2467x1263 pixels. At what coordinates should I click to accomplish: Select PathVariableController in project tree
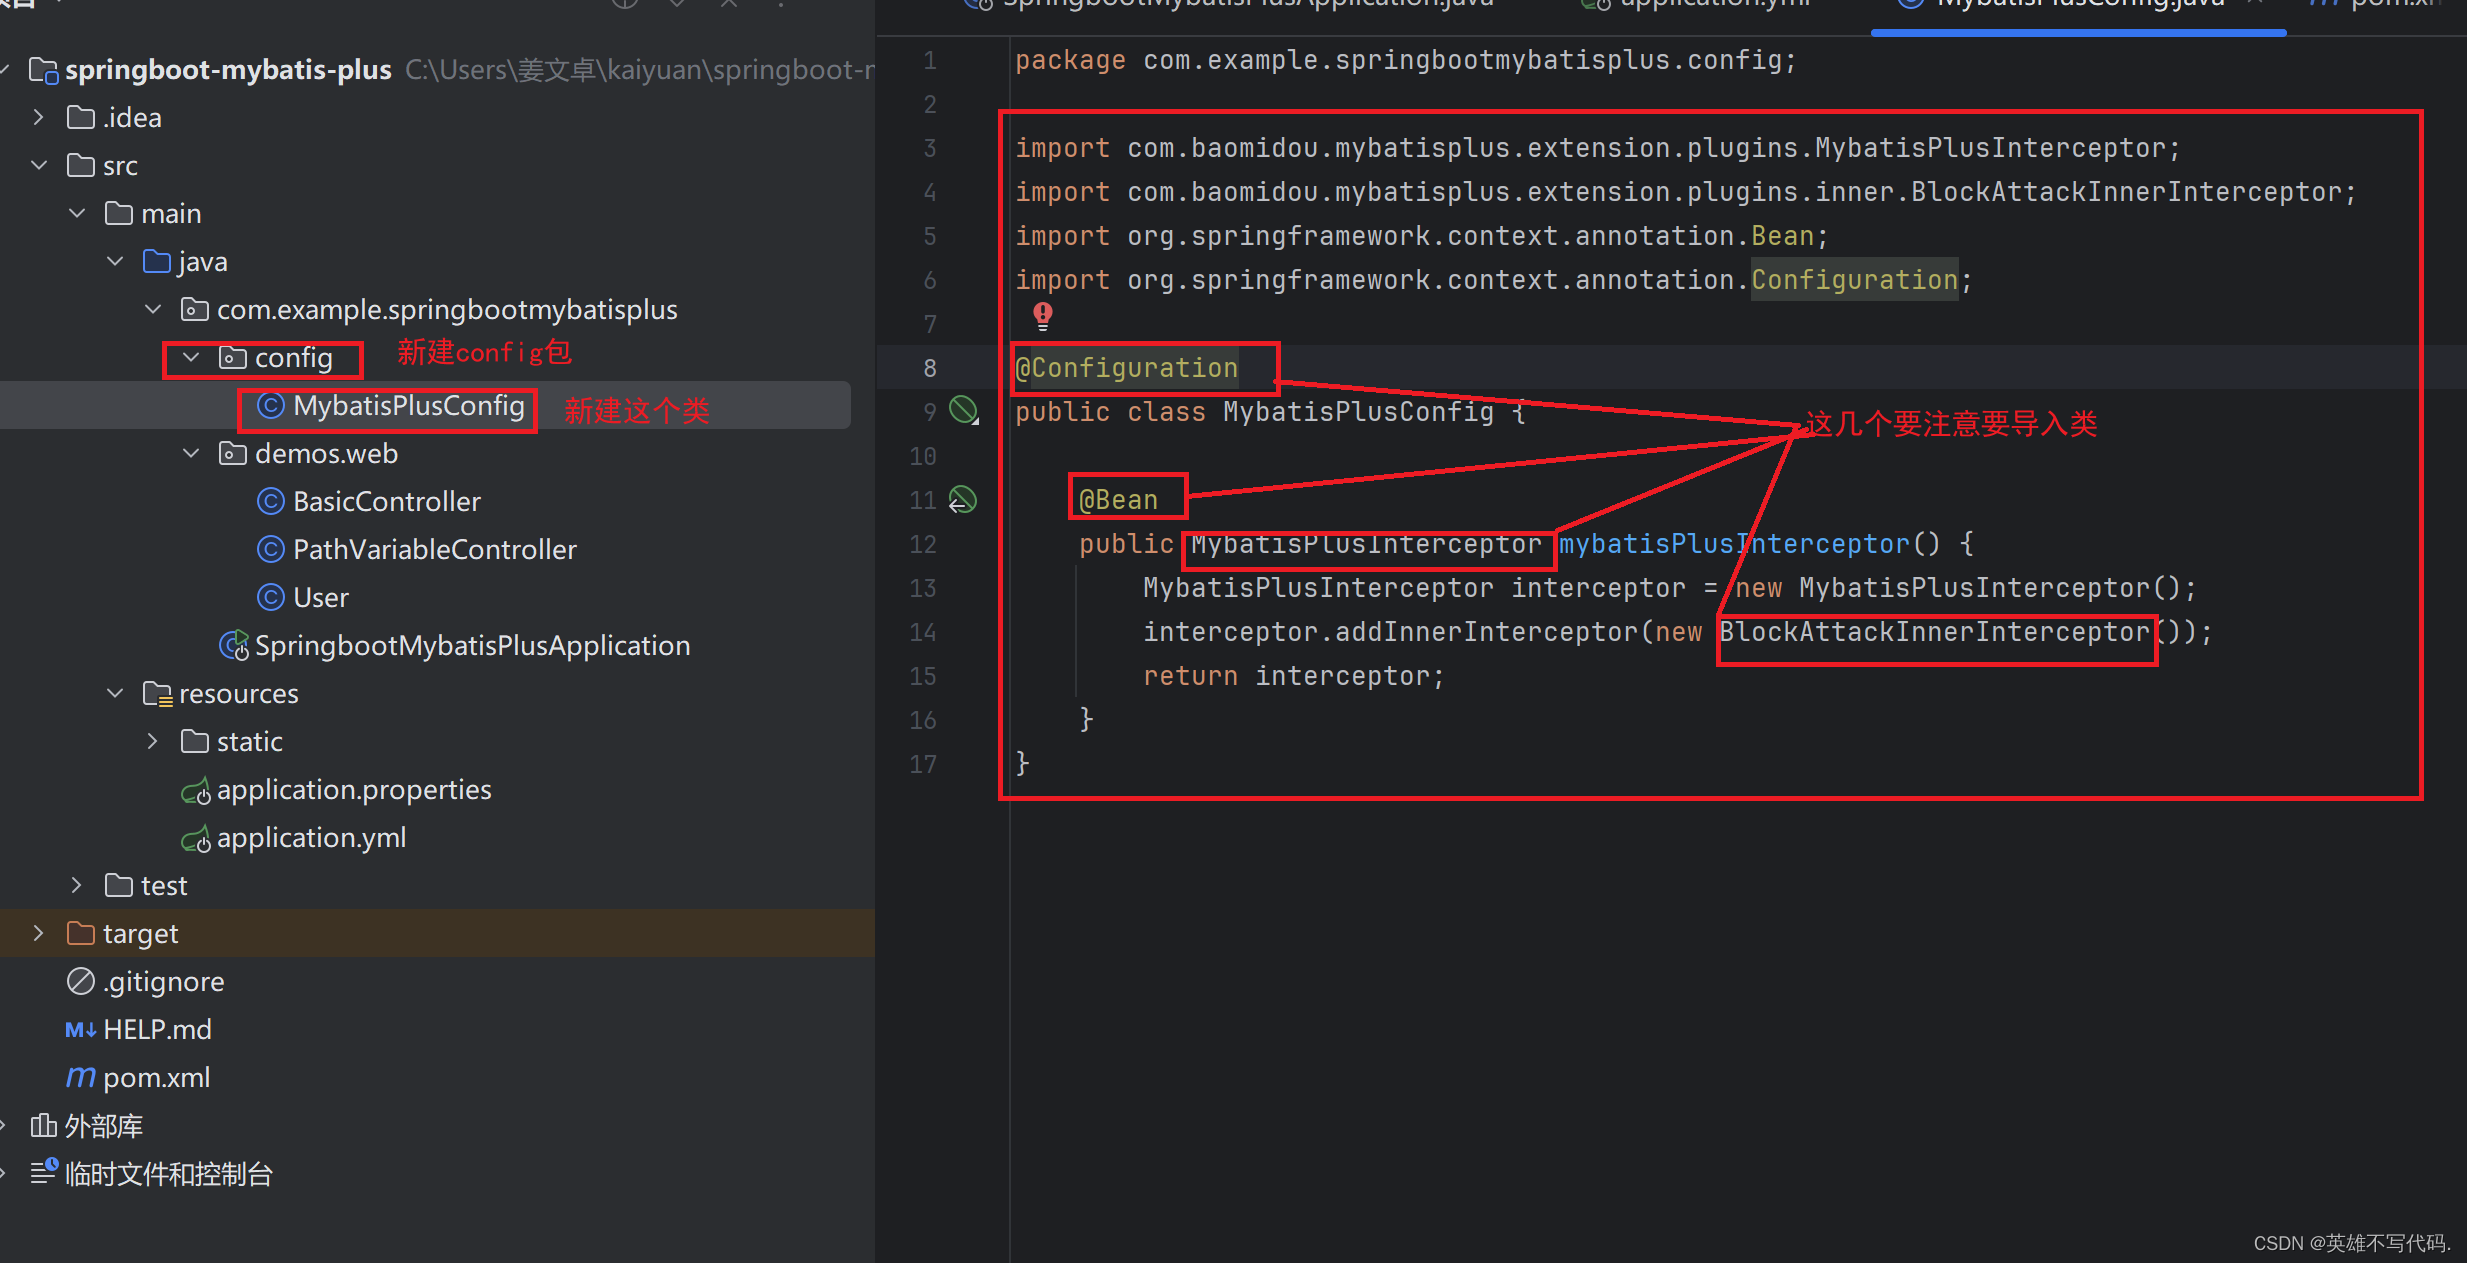tap(434, 549)
